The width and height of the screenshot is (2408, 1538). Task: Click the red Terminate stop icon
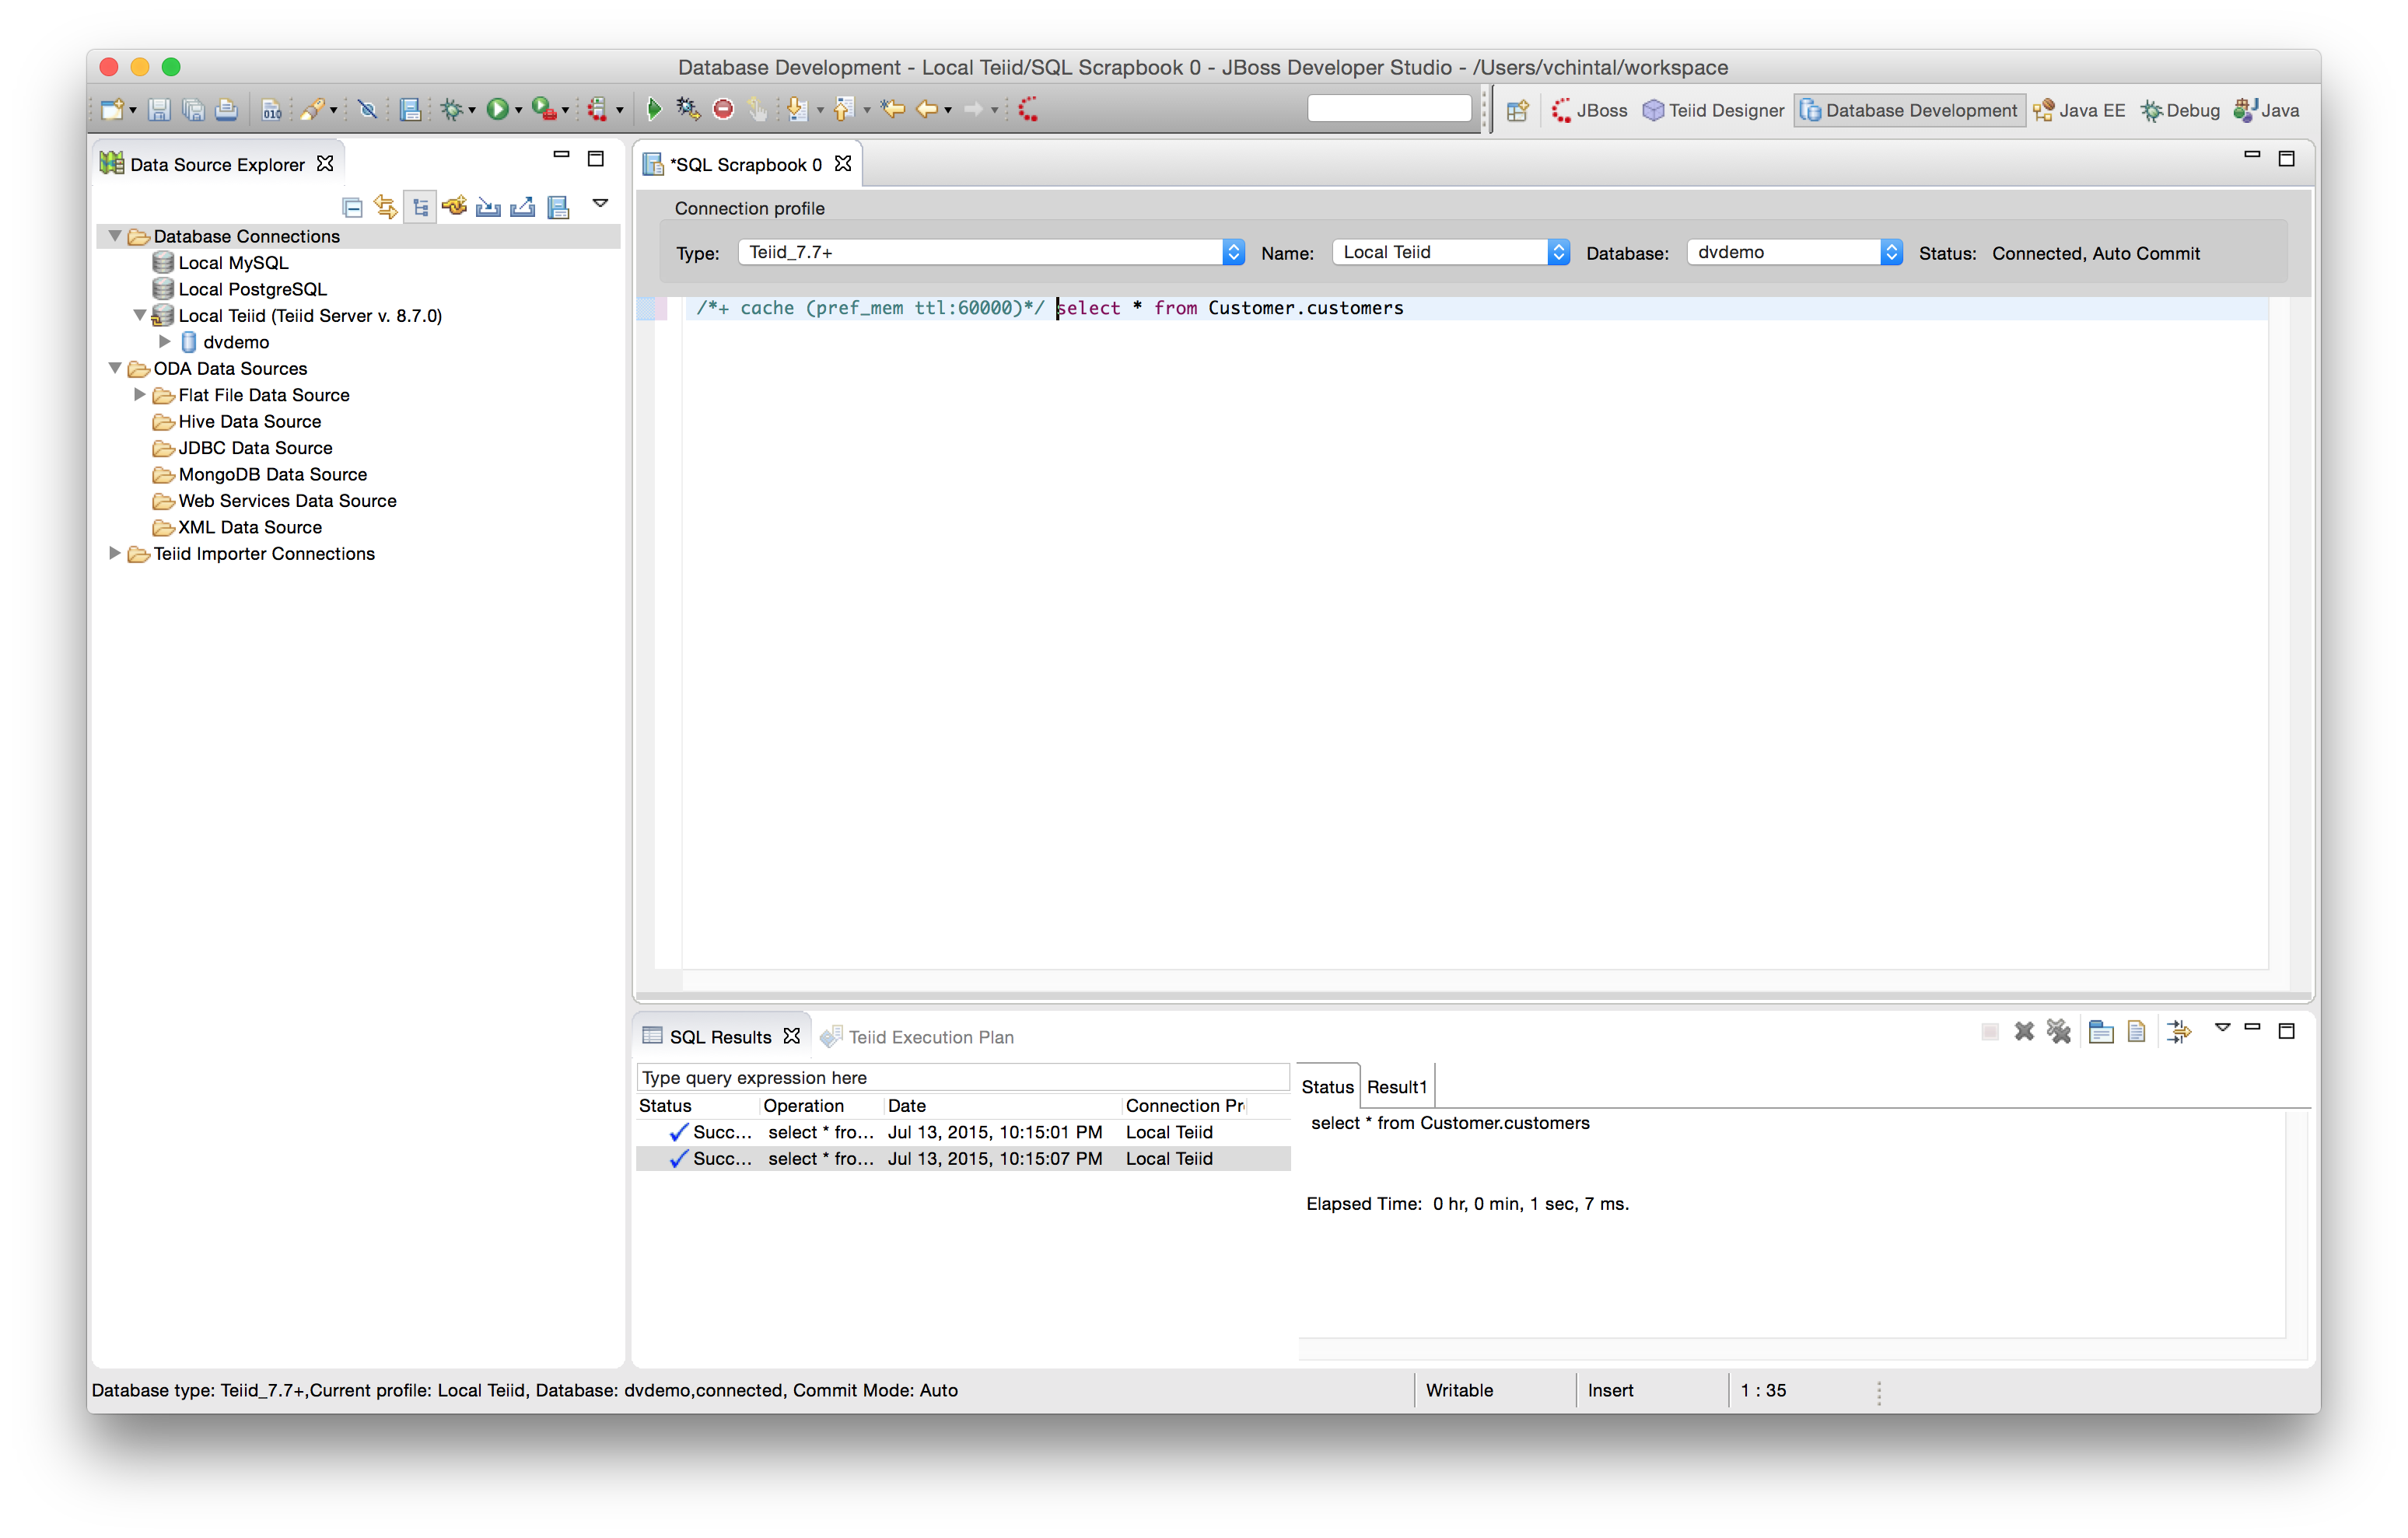click(x=723, y=110)
